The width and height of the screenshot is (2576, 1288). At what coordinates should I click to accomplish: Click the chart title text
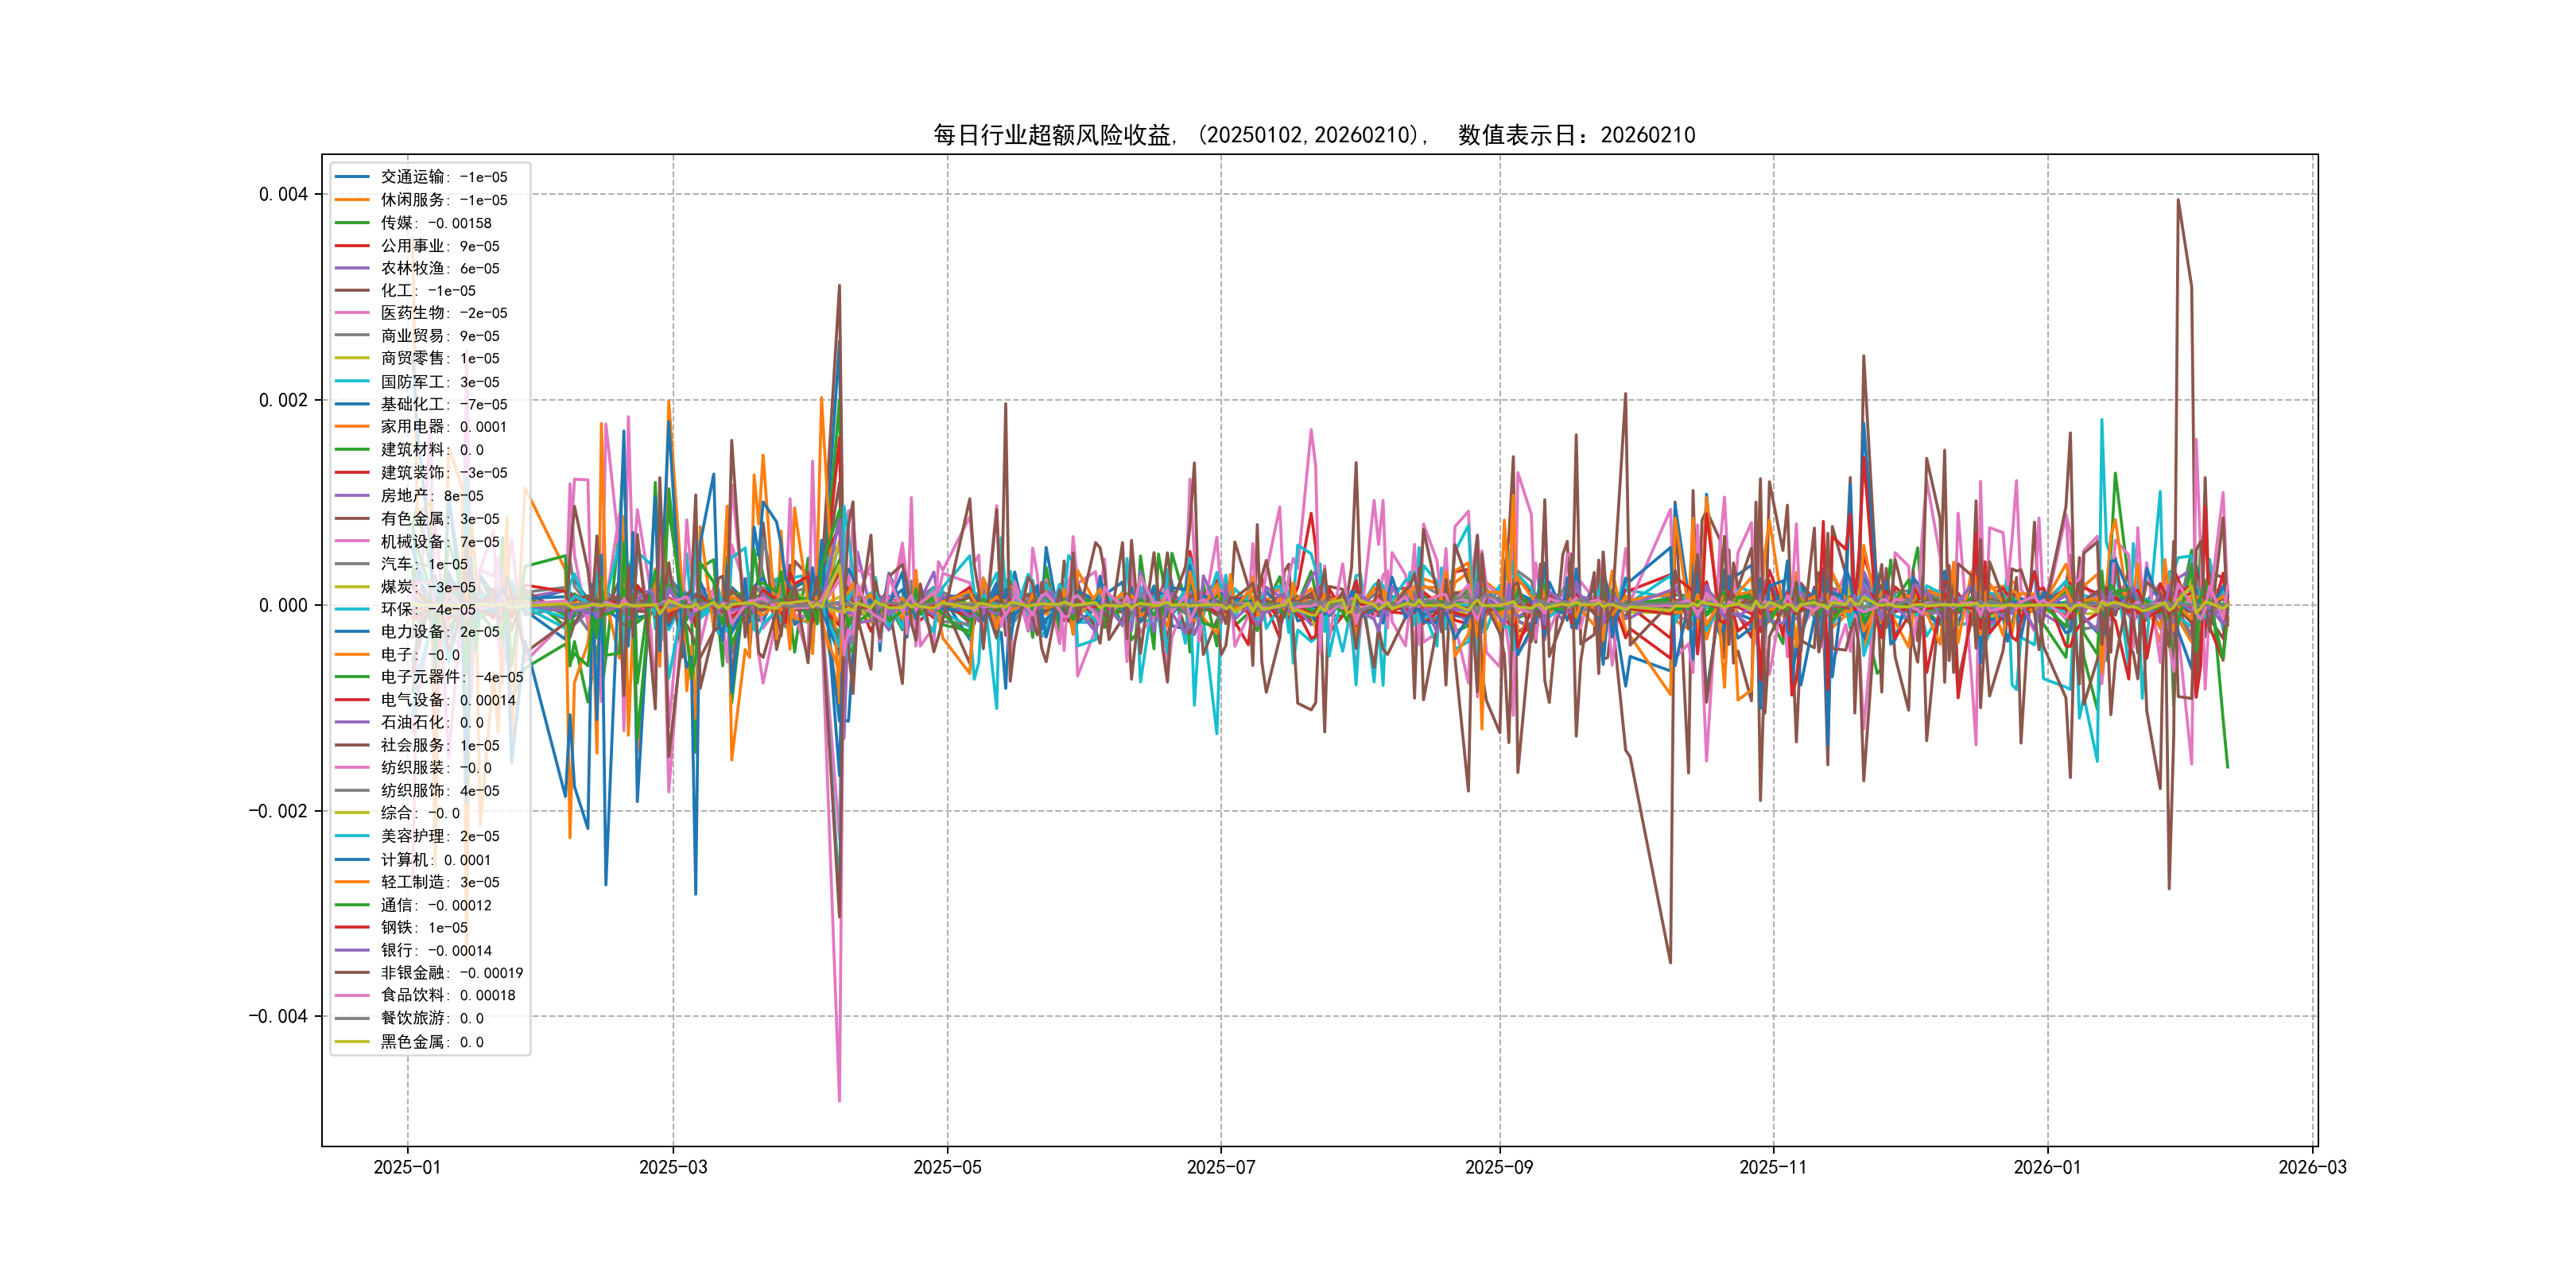[x=1314, y=135]
